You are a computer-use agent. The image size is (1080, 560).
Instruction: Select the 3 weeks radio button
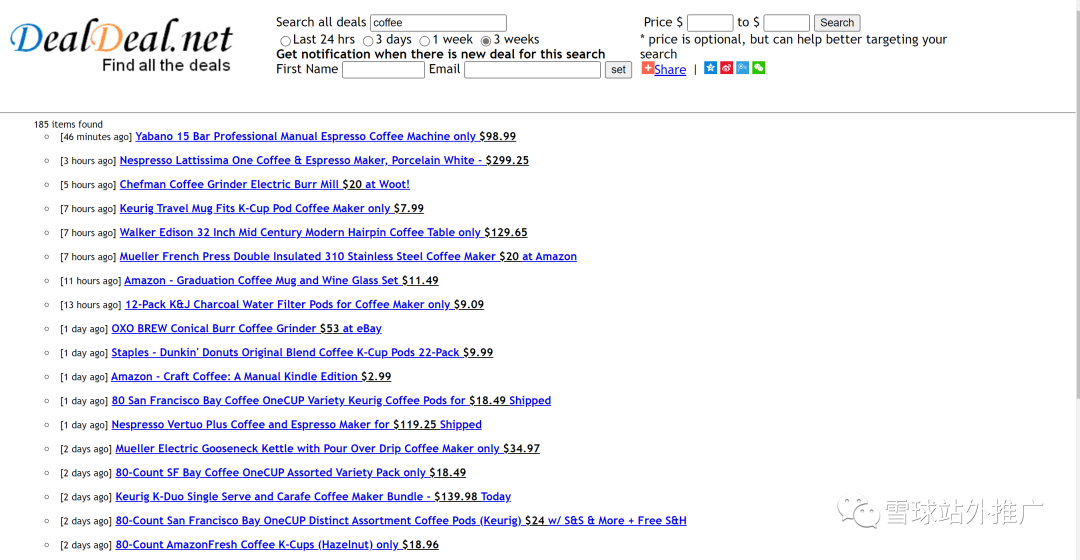coord(486,41)
